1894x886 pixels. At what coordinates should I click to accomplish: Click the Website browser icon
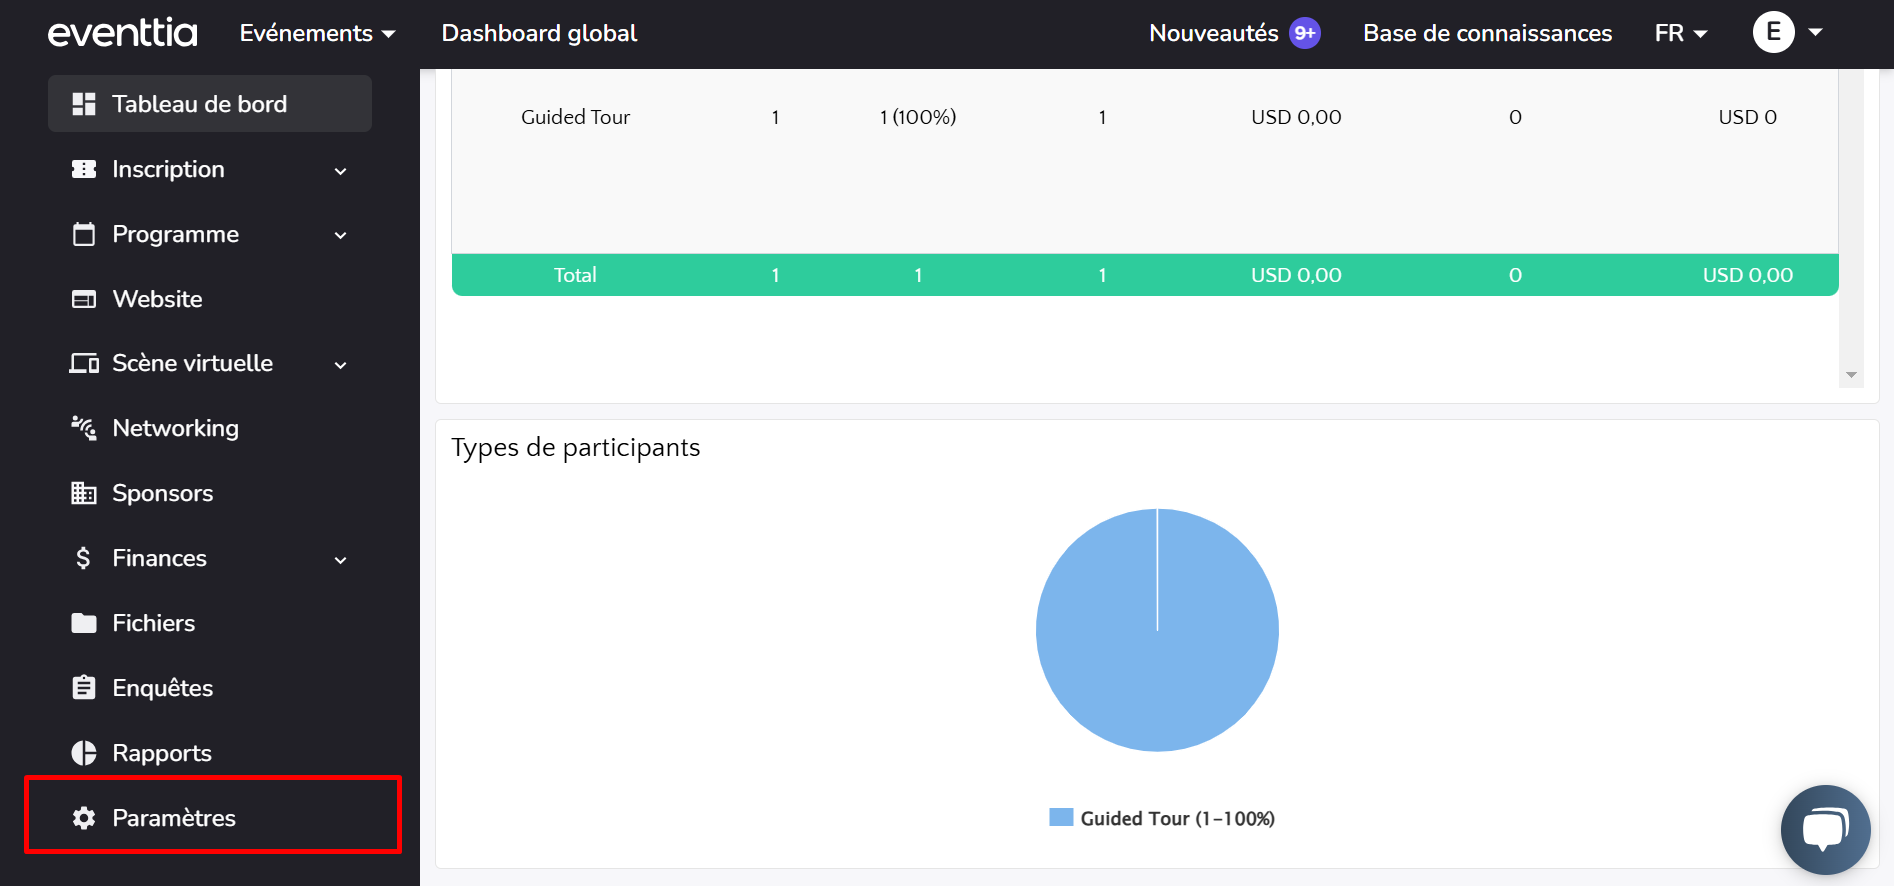click(84, 299)
